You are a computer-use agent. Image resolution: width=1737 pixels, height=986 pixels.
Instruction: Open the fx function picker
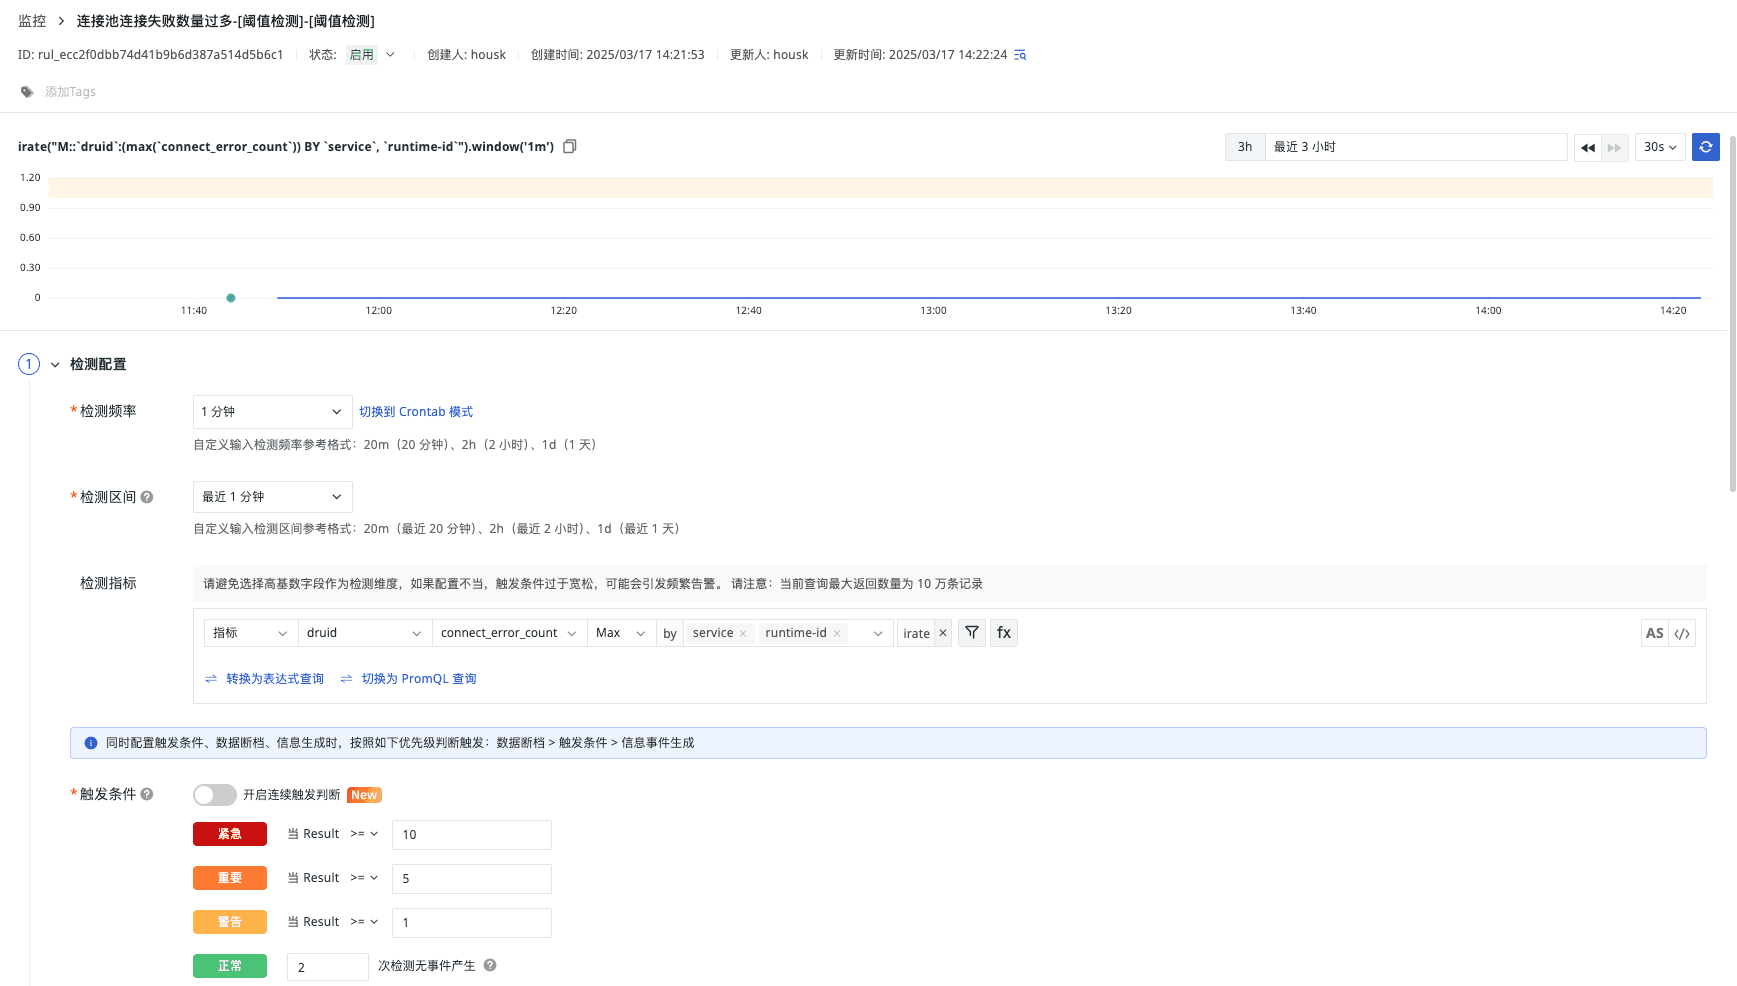[x=1004, y=633]
